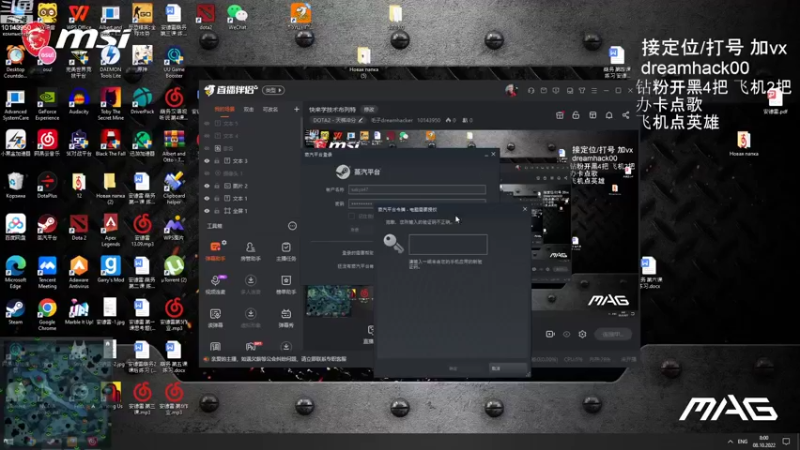Switch to the third scene tab
Screen dimensions: 800x450
pos(270,109)
